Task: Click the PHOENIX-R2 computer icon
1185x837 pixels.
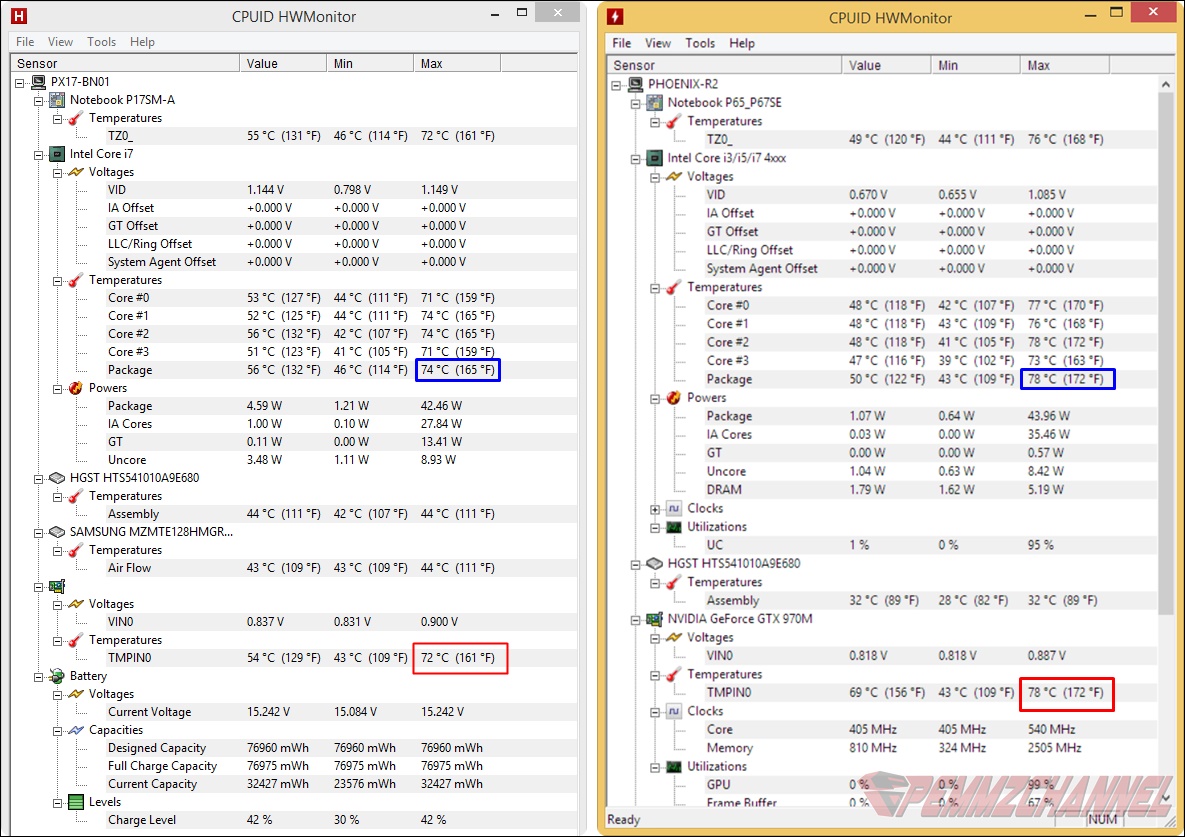Action: click(636, 85)
